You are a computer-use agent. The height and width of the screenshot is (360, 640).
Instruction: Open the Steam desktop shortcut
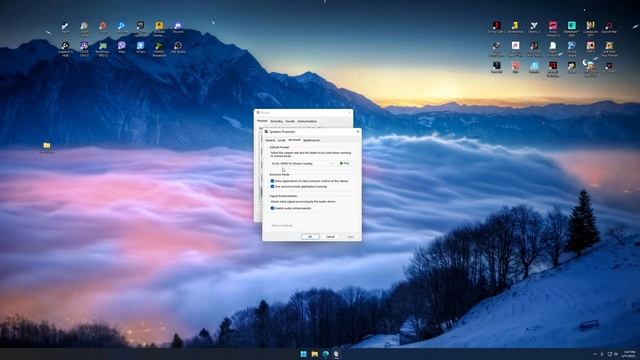pos(65,27)
